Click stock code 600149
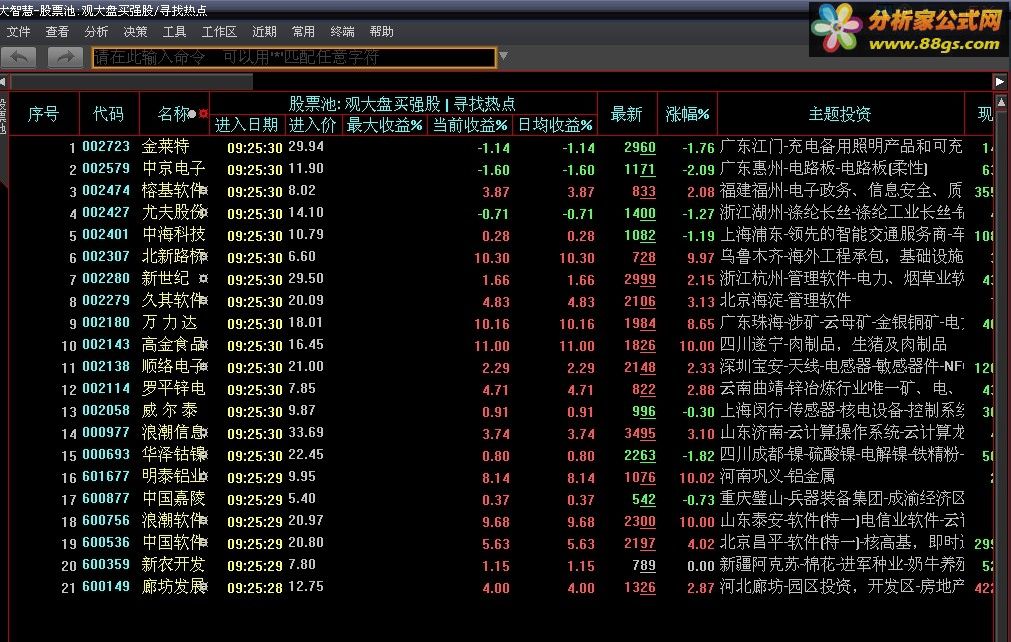Screen dimensions: 1011x642 tap(106, 586)
